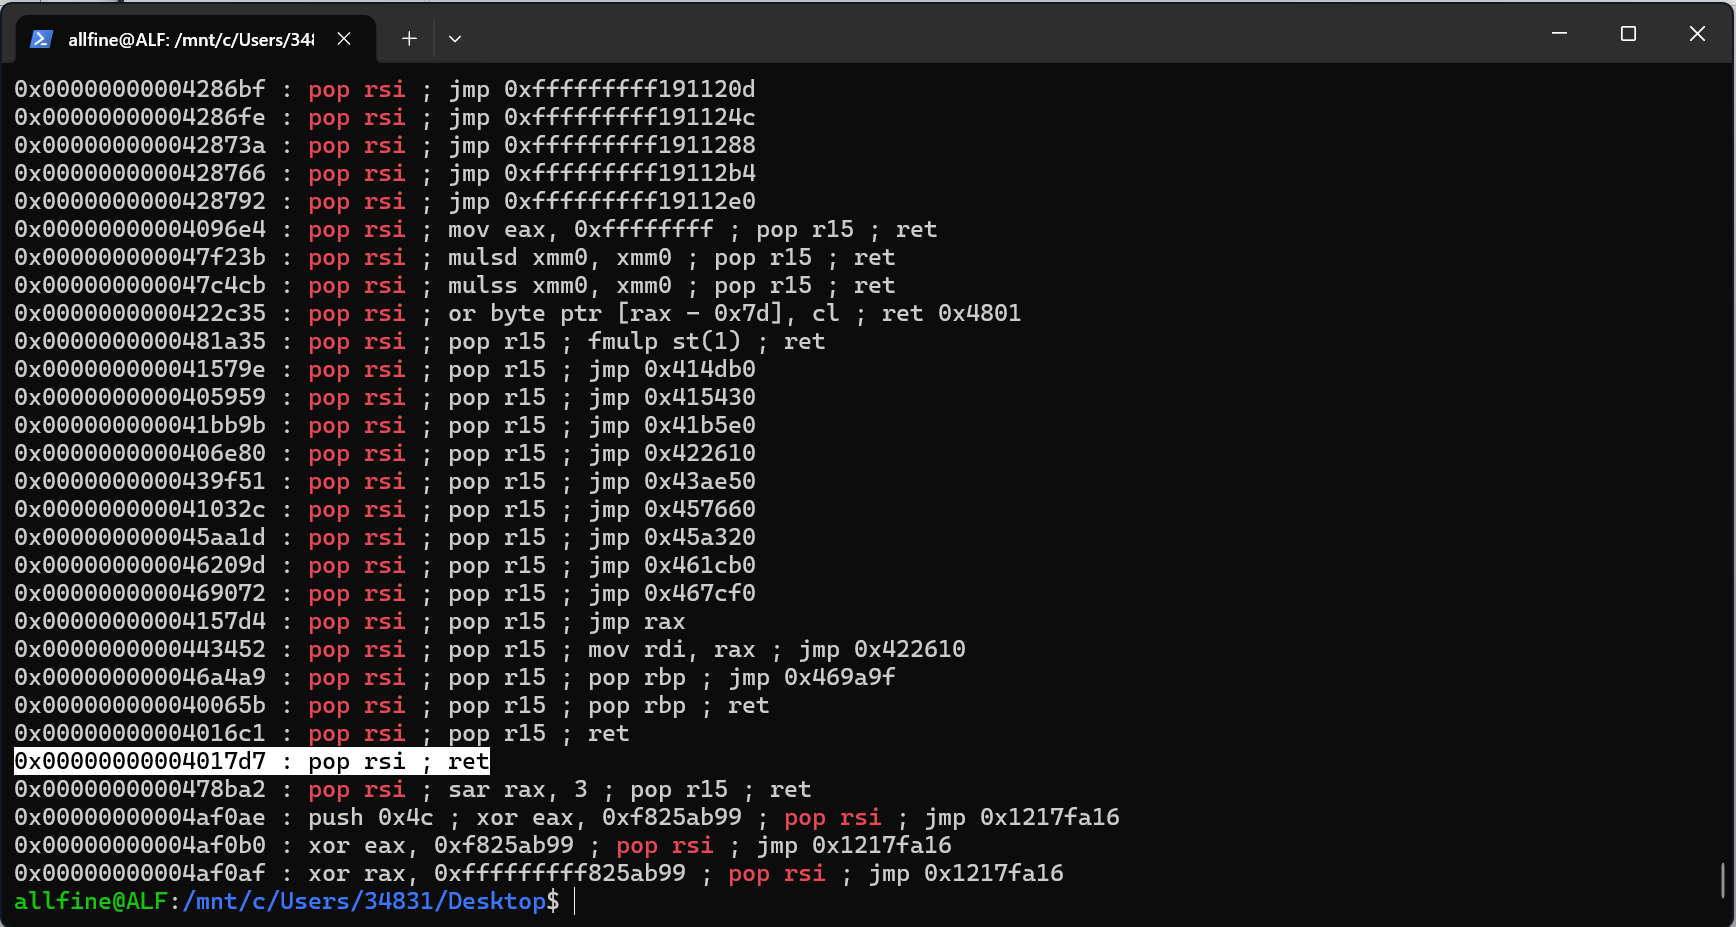
Task: Click jmp target 0xffffffffff191124c
Action: (x=630, y=117)
